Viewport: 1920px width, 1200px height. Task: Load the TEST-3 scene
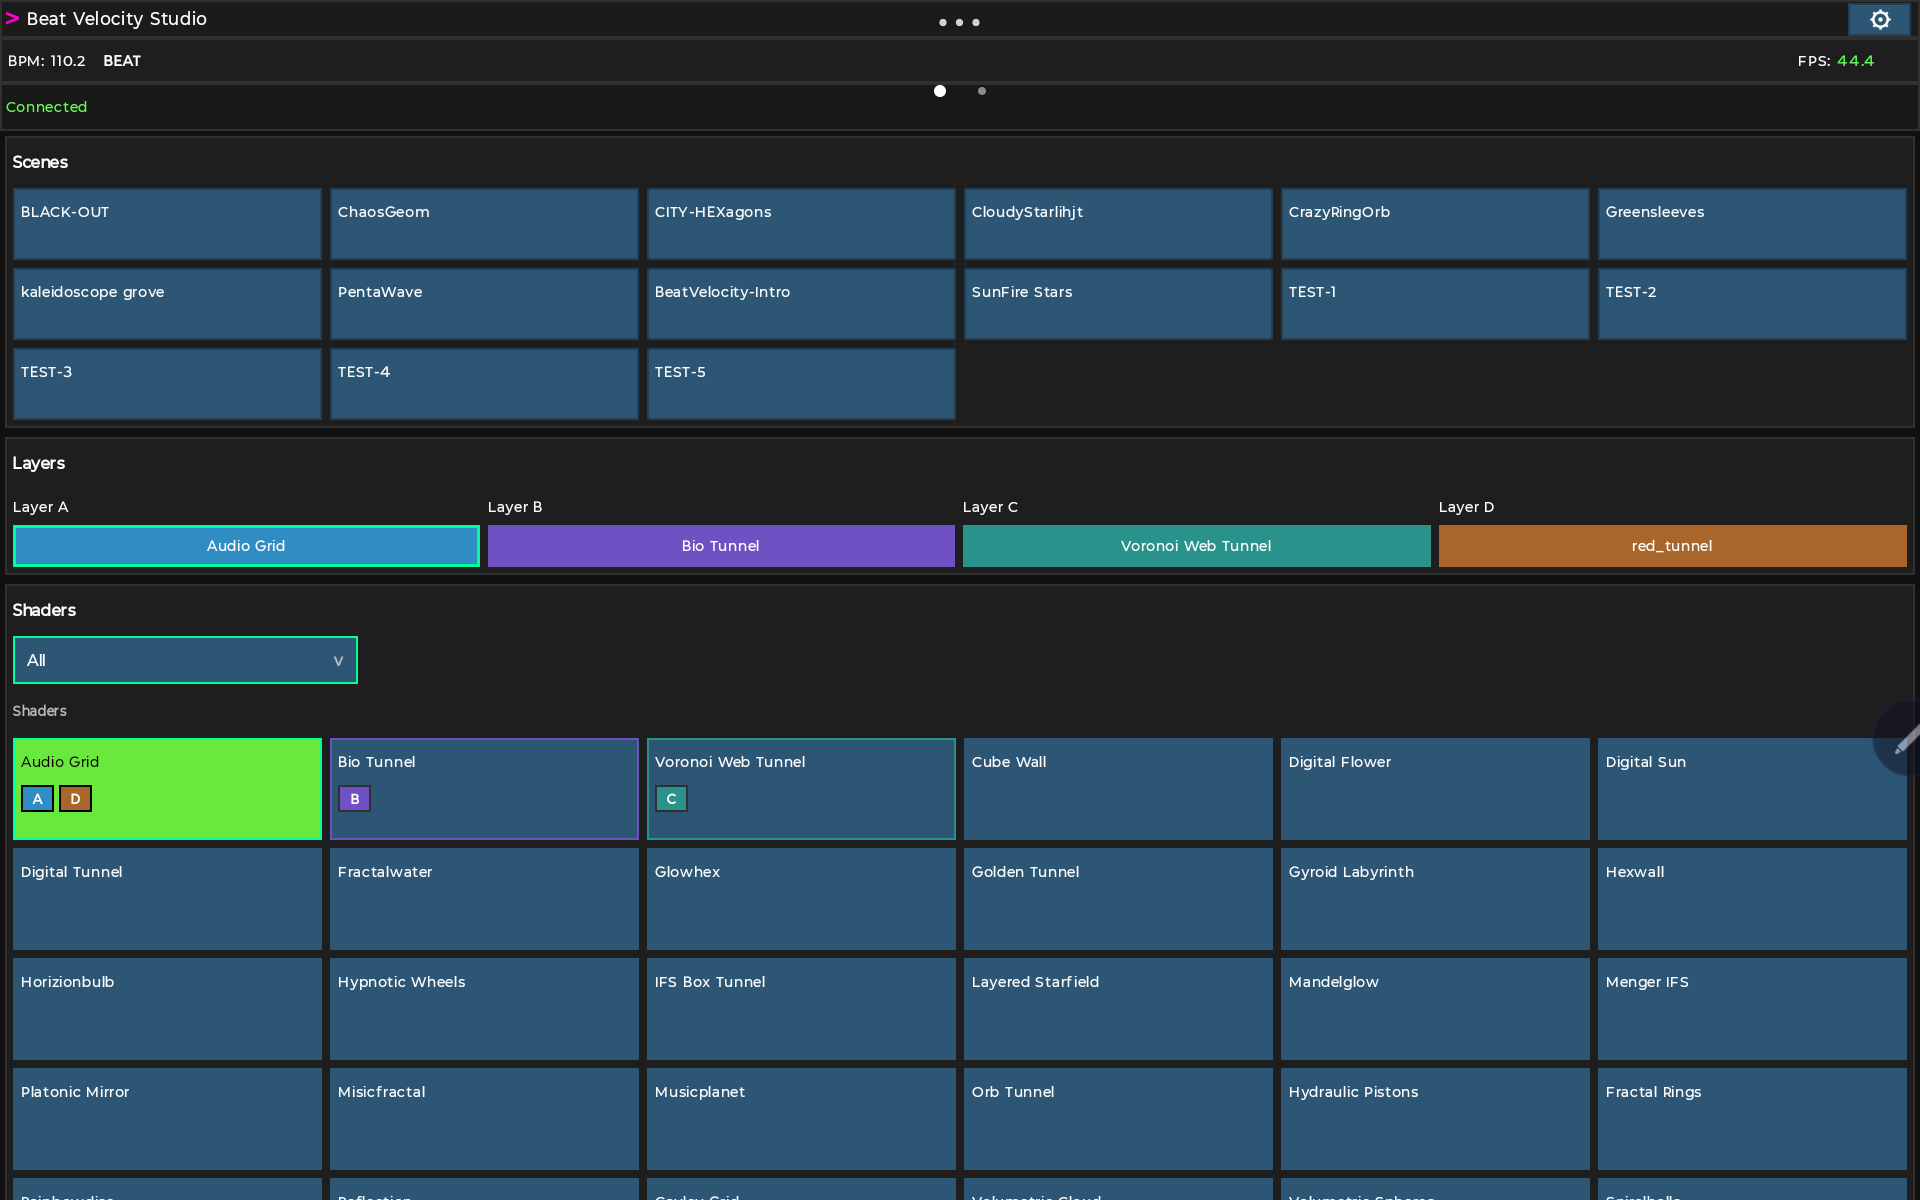pyautogui.click(x=167, y=384)
